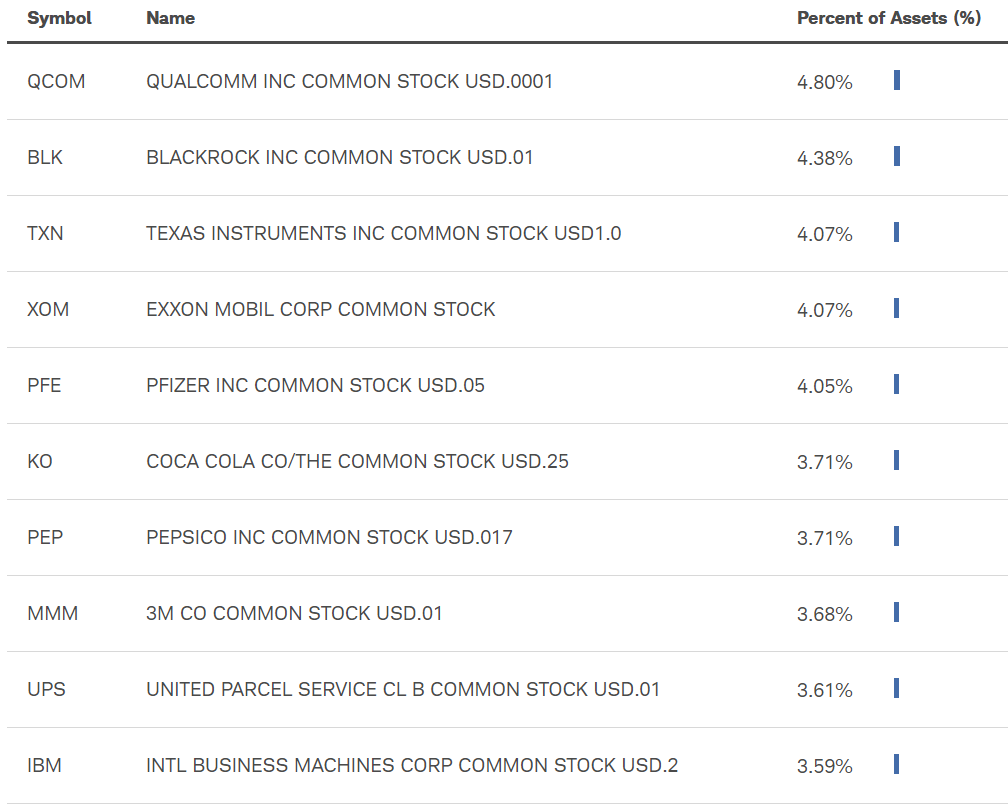
Task: Click the XOM symbol
Action: pos(48,309)
